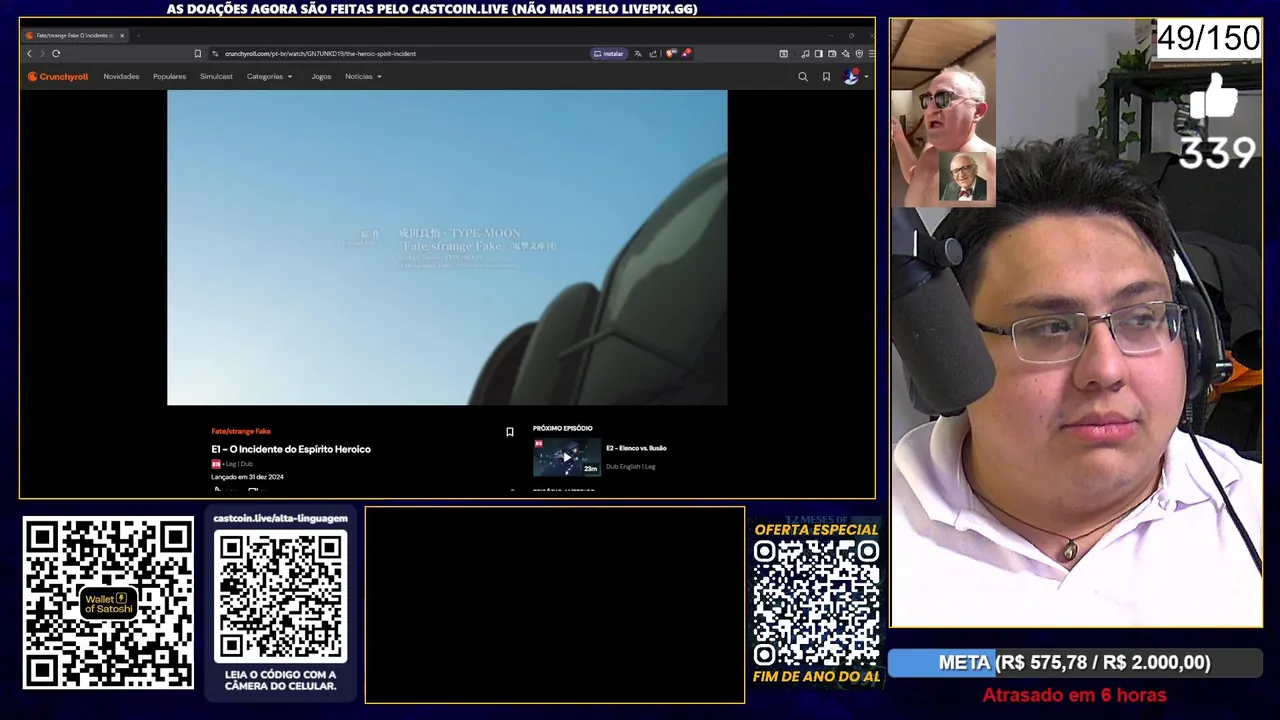Click the Wallet of Satoshi QR code
The image size is (1280, 720).
tap(108, 603)
